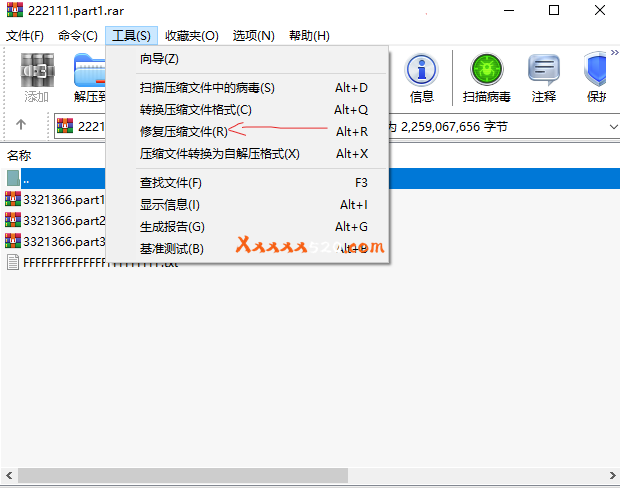Click the parent folder icon
Screen dimensions: 620x488
tap(13, 179)
